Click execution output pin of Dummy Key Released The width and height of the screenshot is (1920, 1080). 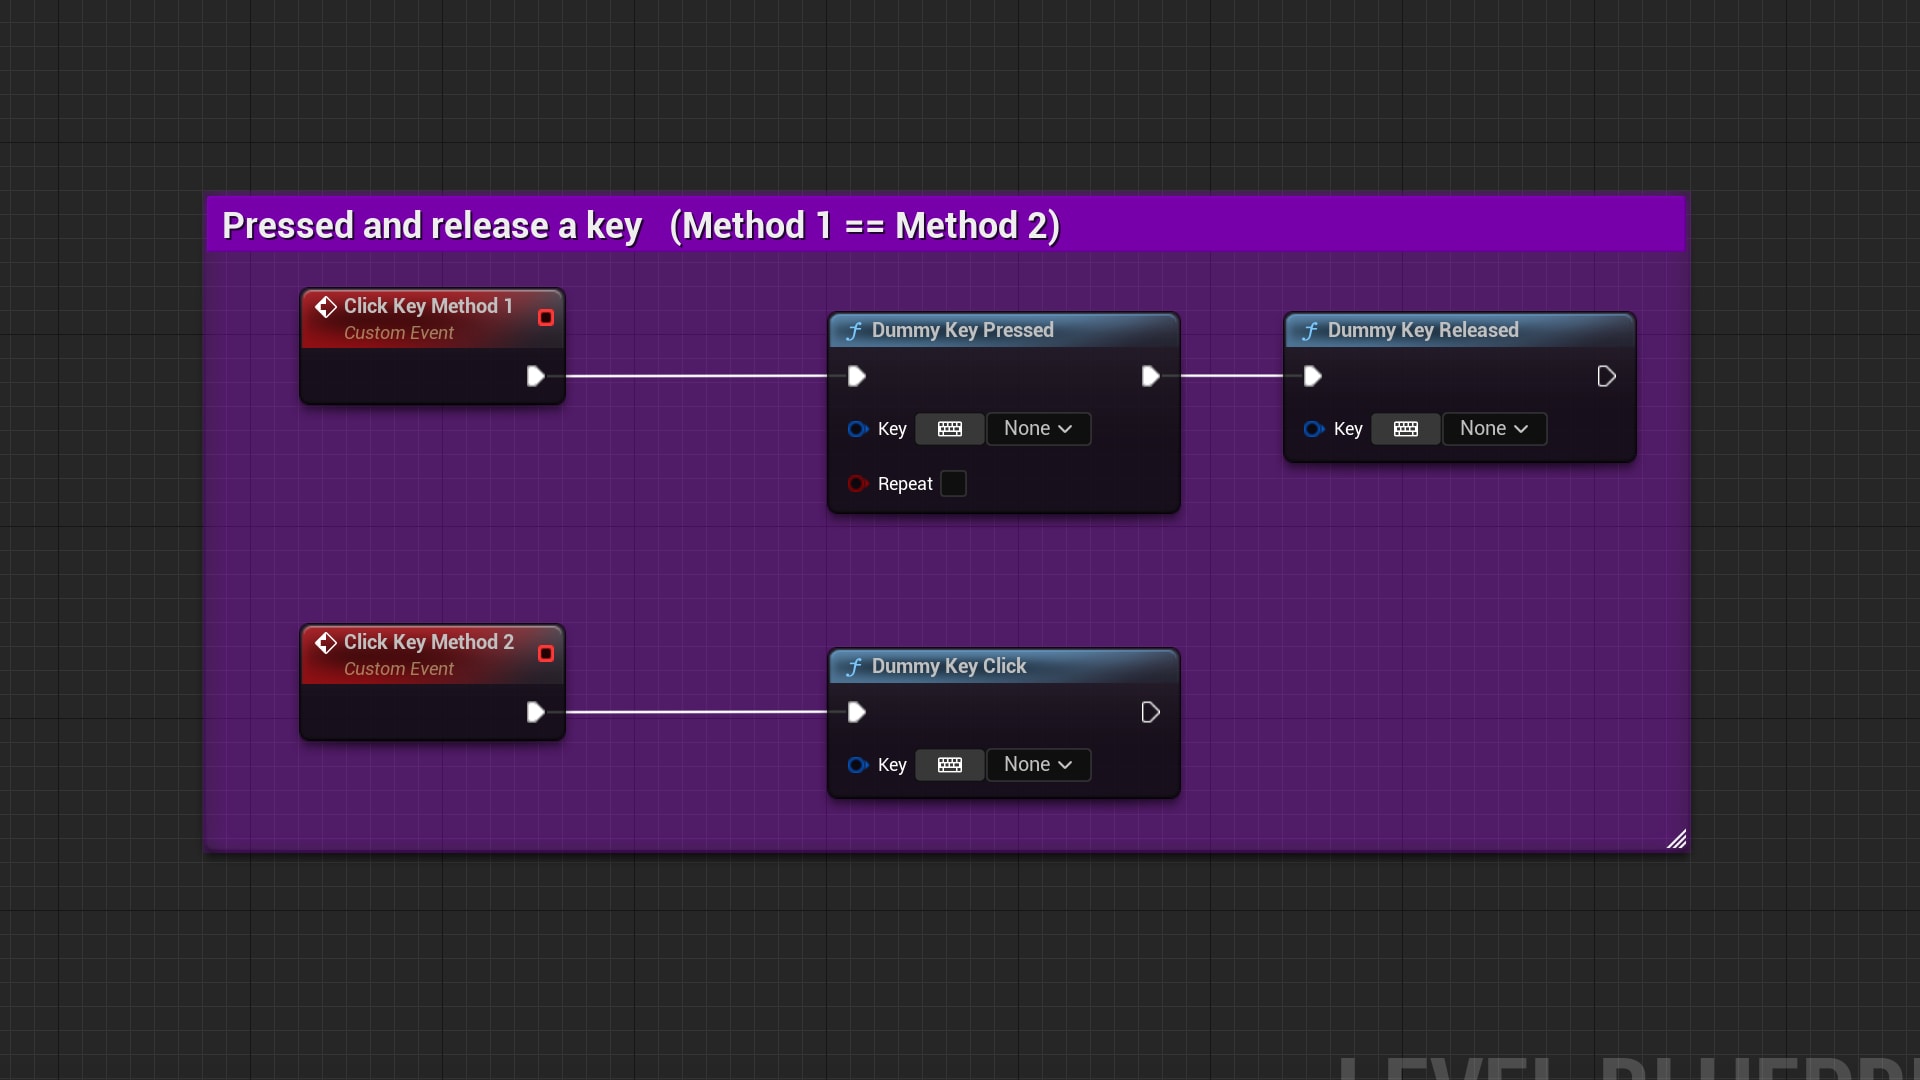click(x=1606, y=375)
